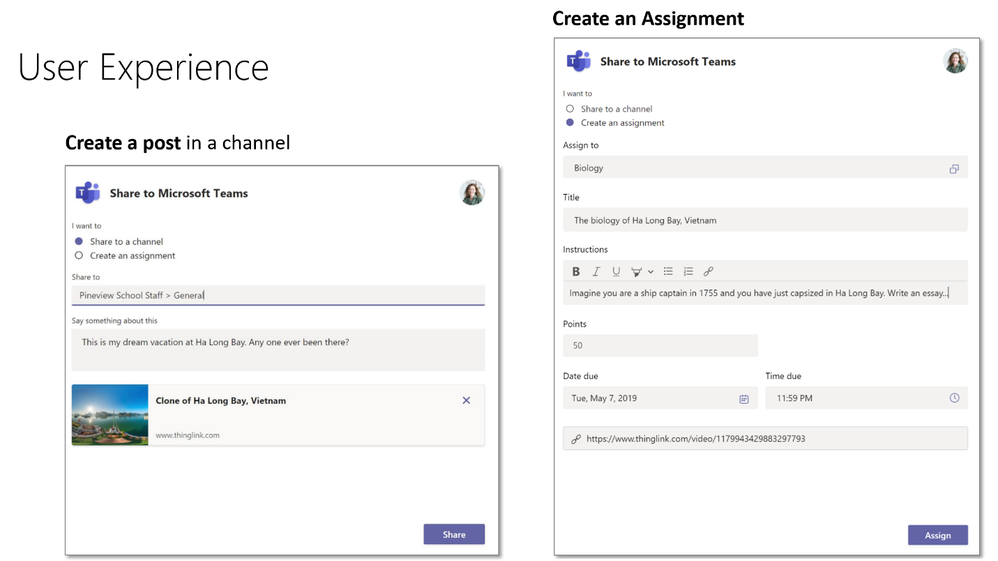Viewport: 998px width, 561px height.
Task: Apply italic formatting to instructions
Action: pos(596,271)
